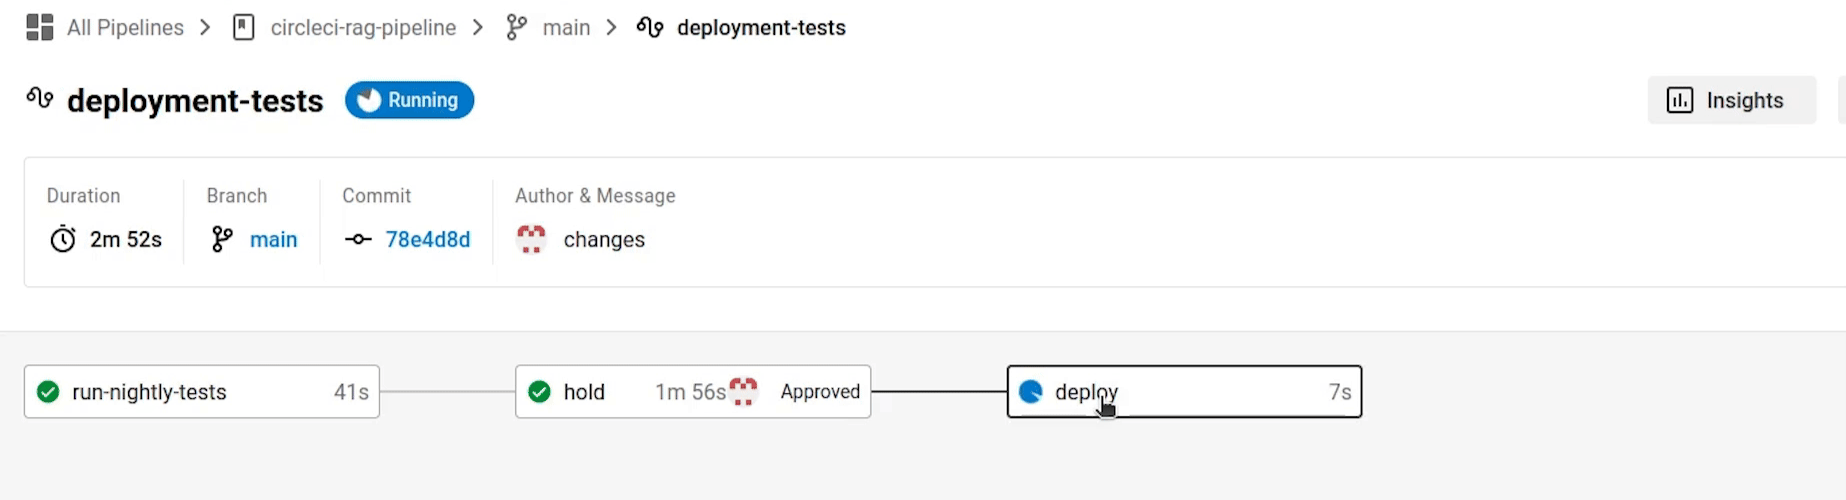Open the hold approval job
The image size is (1846, 500).
click(x=693, y=392)
